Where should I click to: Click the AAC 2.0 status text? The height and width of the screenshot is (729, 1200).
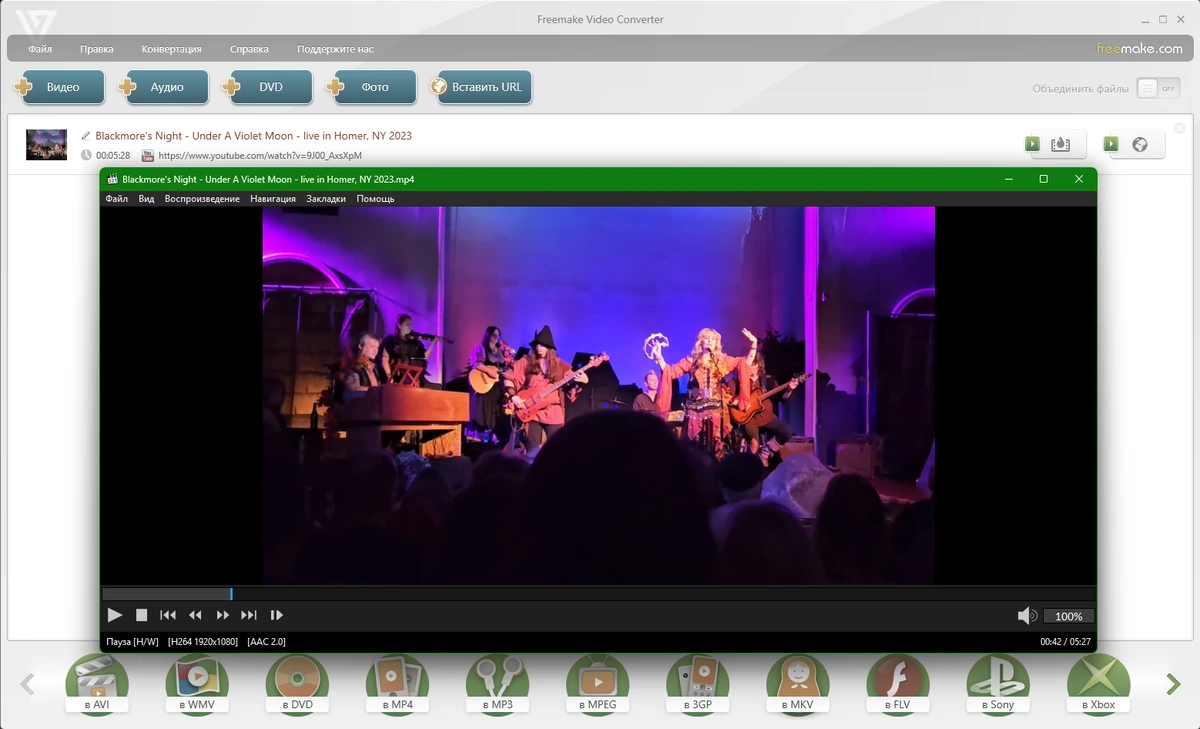coord(266,642)
